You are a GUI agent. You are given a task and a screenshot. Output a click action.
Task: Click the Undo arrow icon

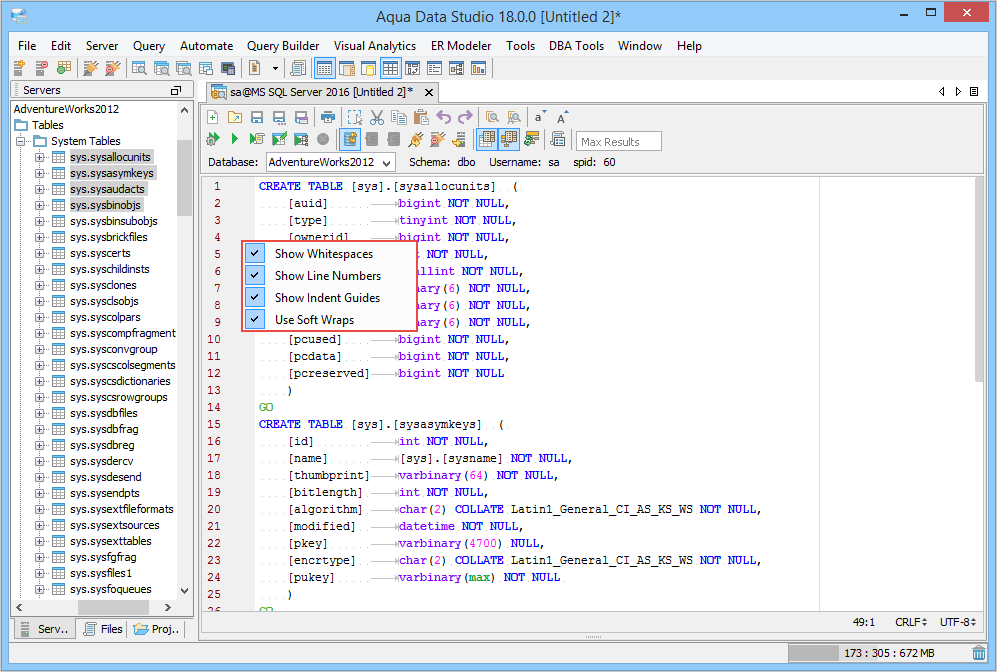[x=444, y=117]
